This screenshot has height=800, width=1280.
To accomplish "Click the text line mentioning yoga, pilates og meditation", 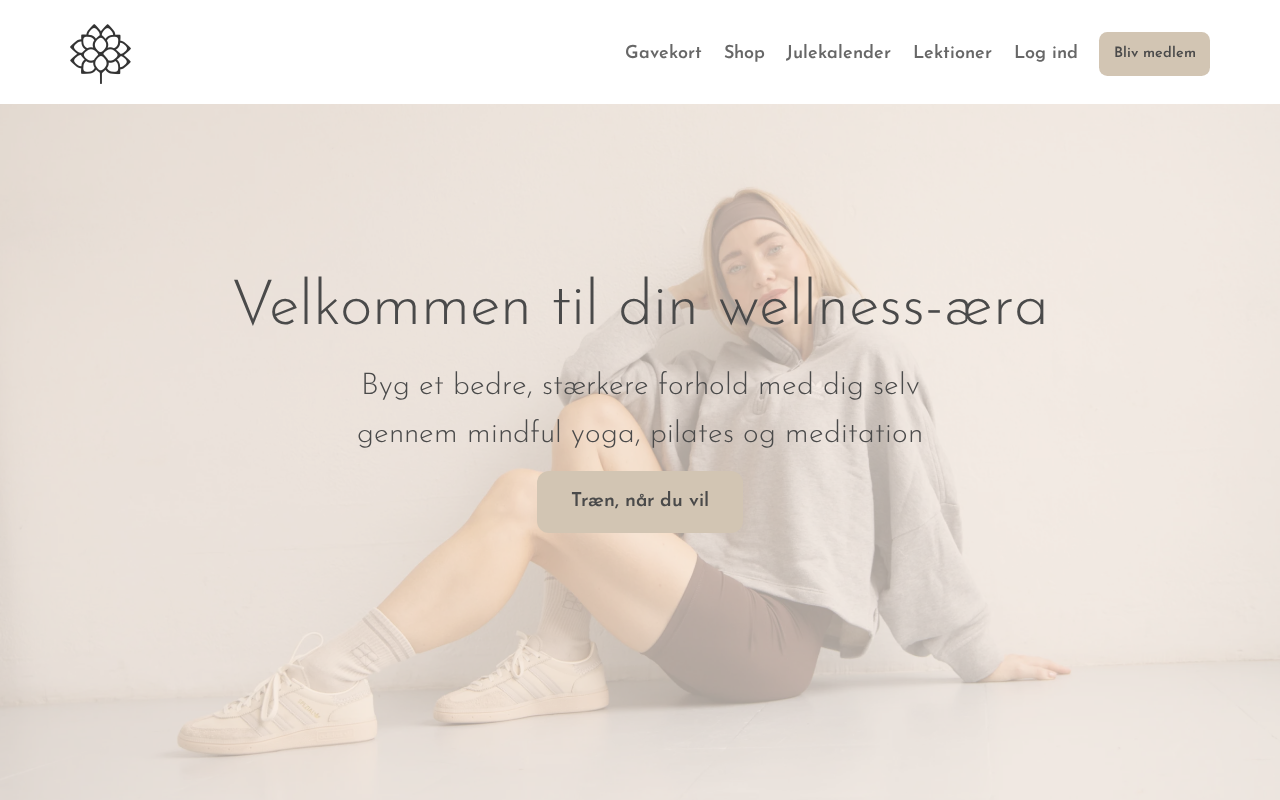I will tap(640, 435).
